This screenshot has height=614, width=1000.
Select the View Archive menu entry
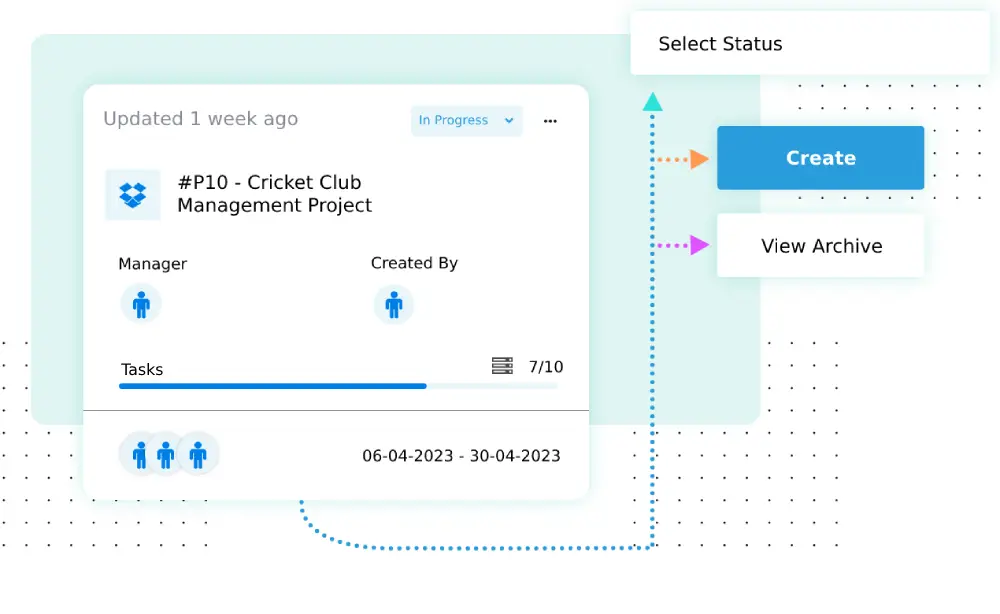pyautogui.click(x=820, y=246)
